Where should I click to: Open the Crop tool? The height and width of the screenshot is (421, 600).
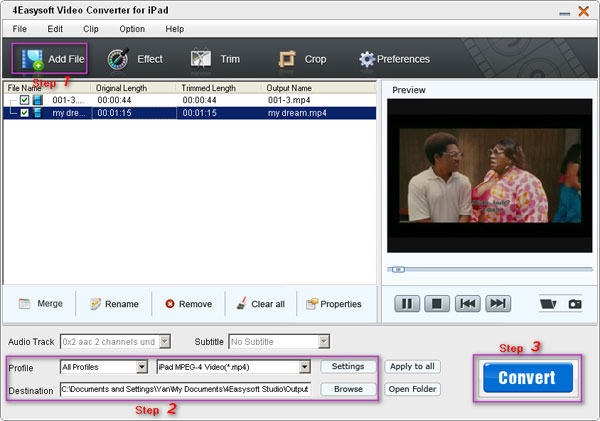302,59
